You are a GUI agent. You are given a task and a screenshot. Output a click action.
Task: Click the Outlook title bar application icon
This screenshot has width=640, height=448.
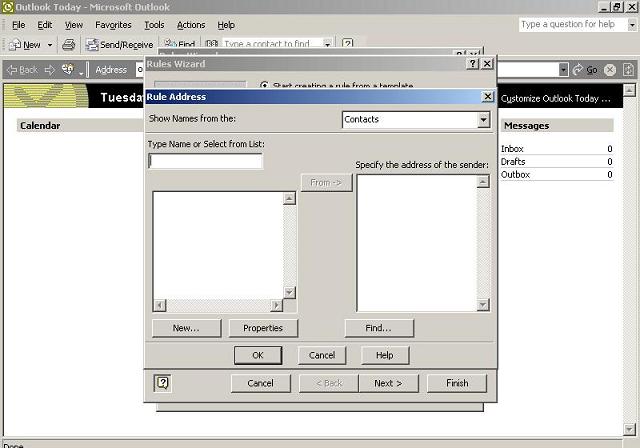click(7, 7)
